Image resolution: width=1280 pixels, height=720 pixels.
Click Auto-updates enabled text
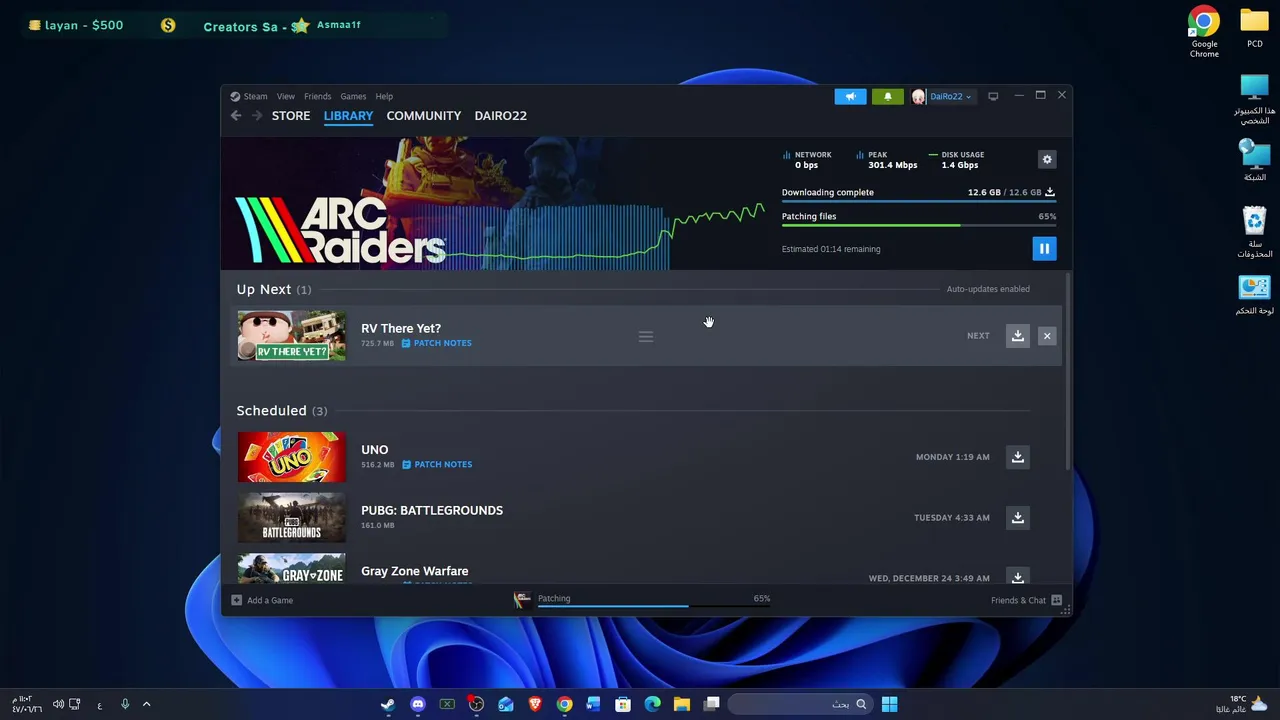[x=988, y=289]
